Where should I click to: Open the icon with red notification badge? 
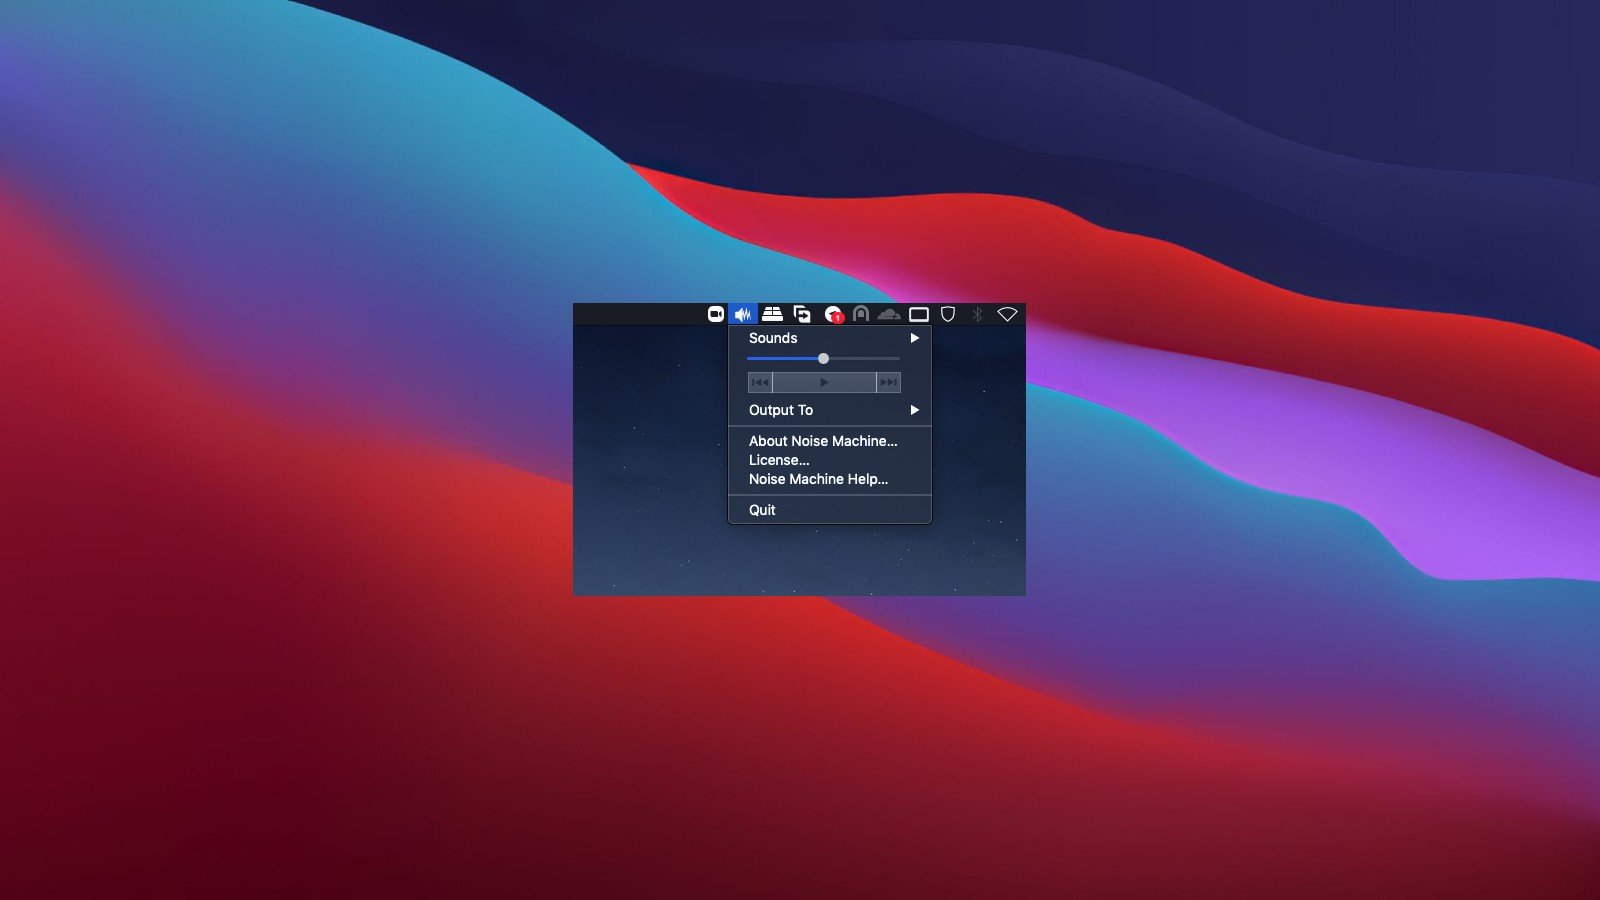pos(833,314)
